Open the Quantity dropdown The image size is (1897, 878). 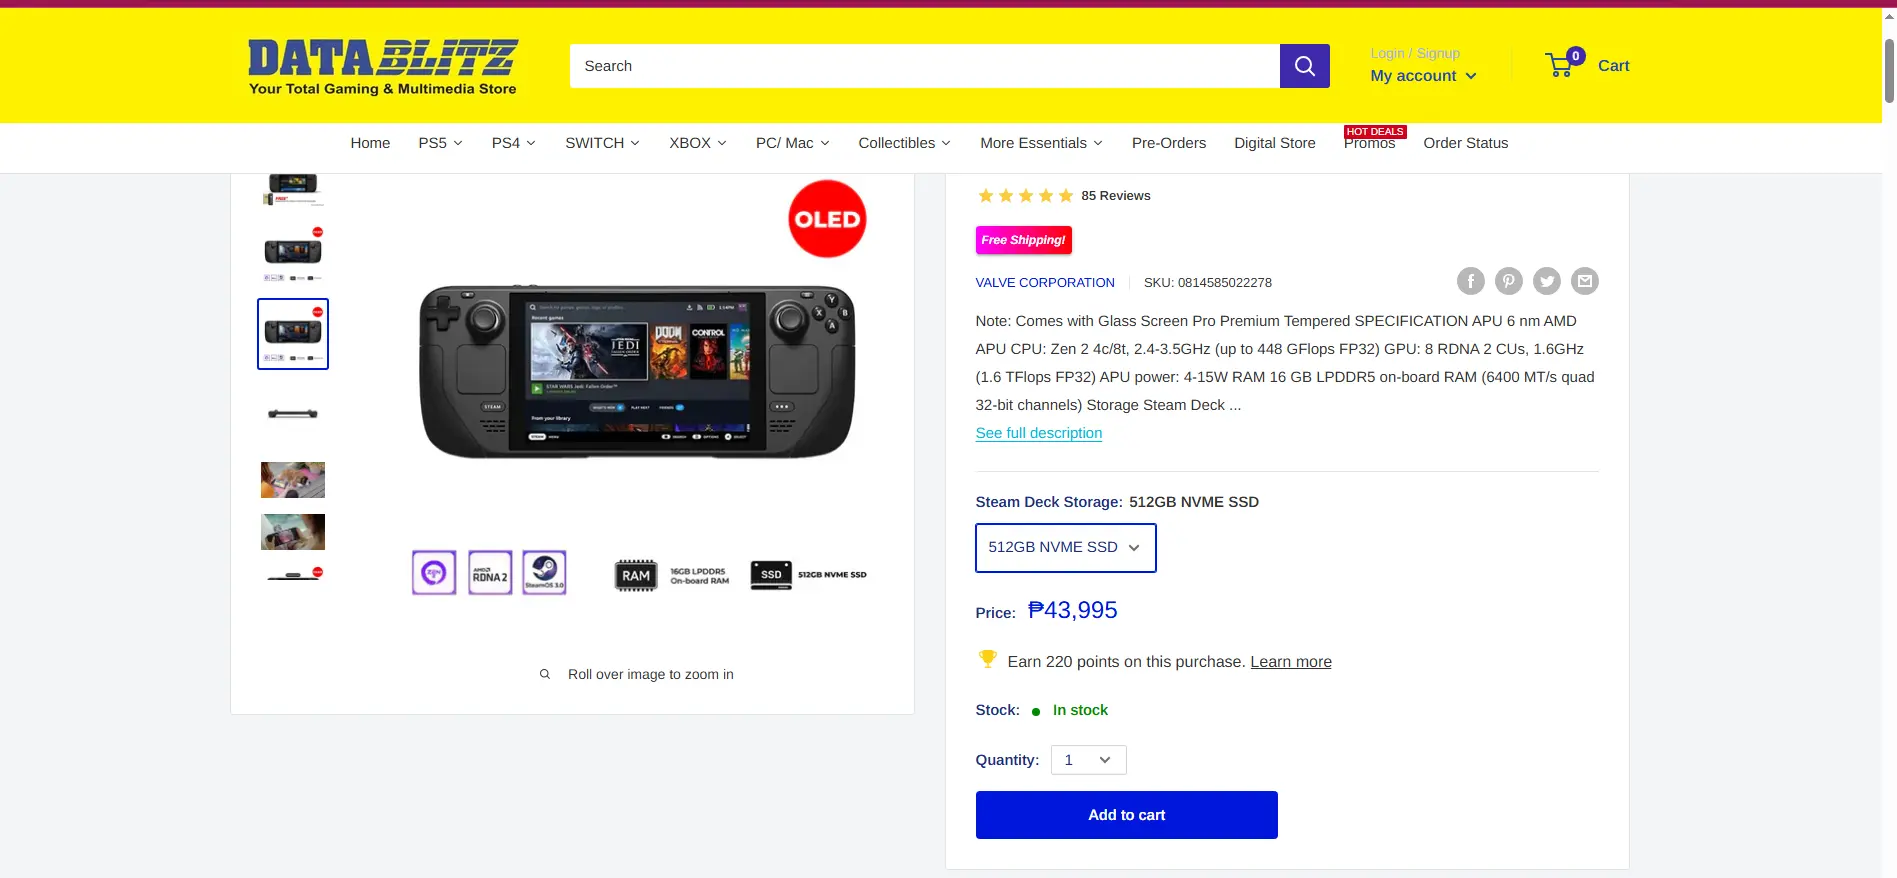[1088, 760]
